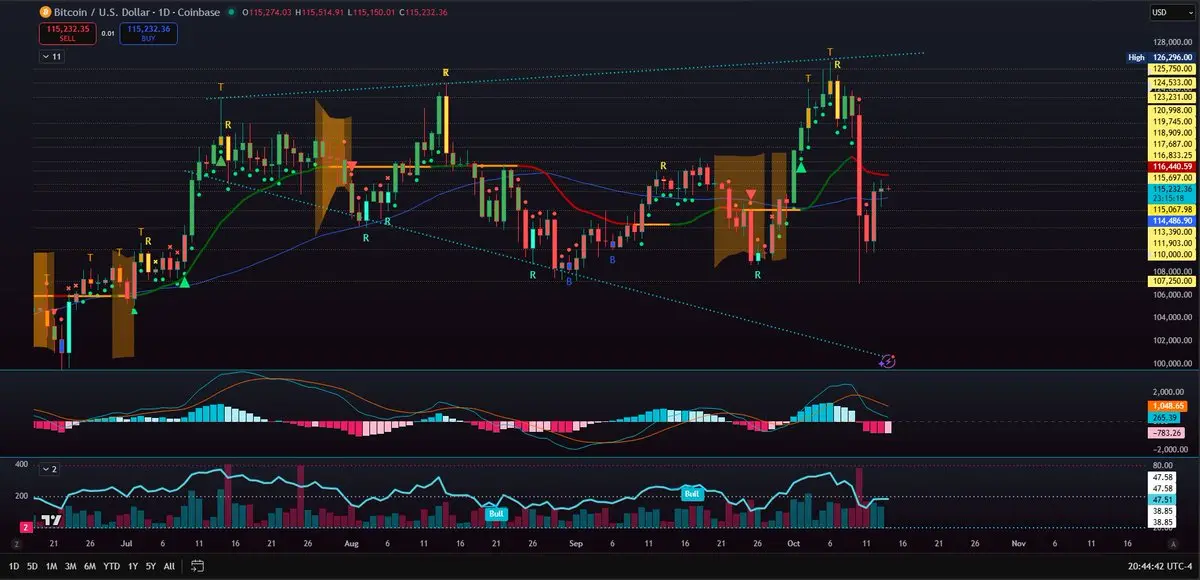Click the High 126,296.00 price label
The width and height of the screenshot is (1200, 580).
[x=1160, y=58]
